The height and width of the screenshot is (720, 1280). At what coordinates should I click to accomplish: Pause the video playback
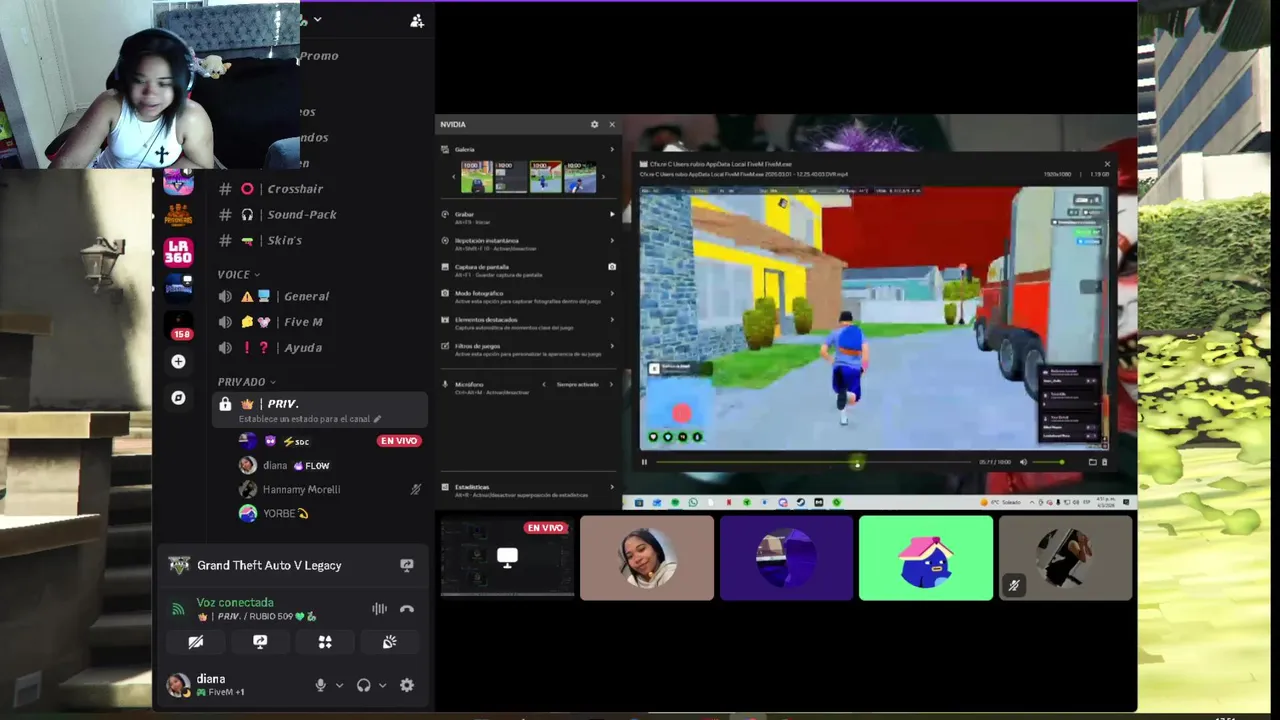[644, 462]
